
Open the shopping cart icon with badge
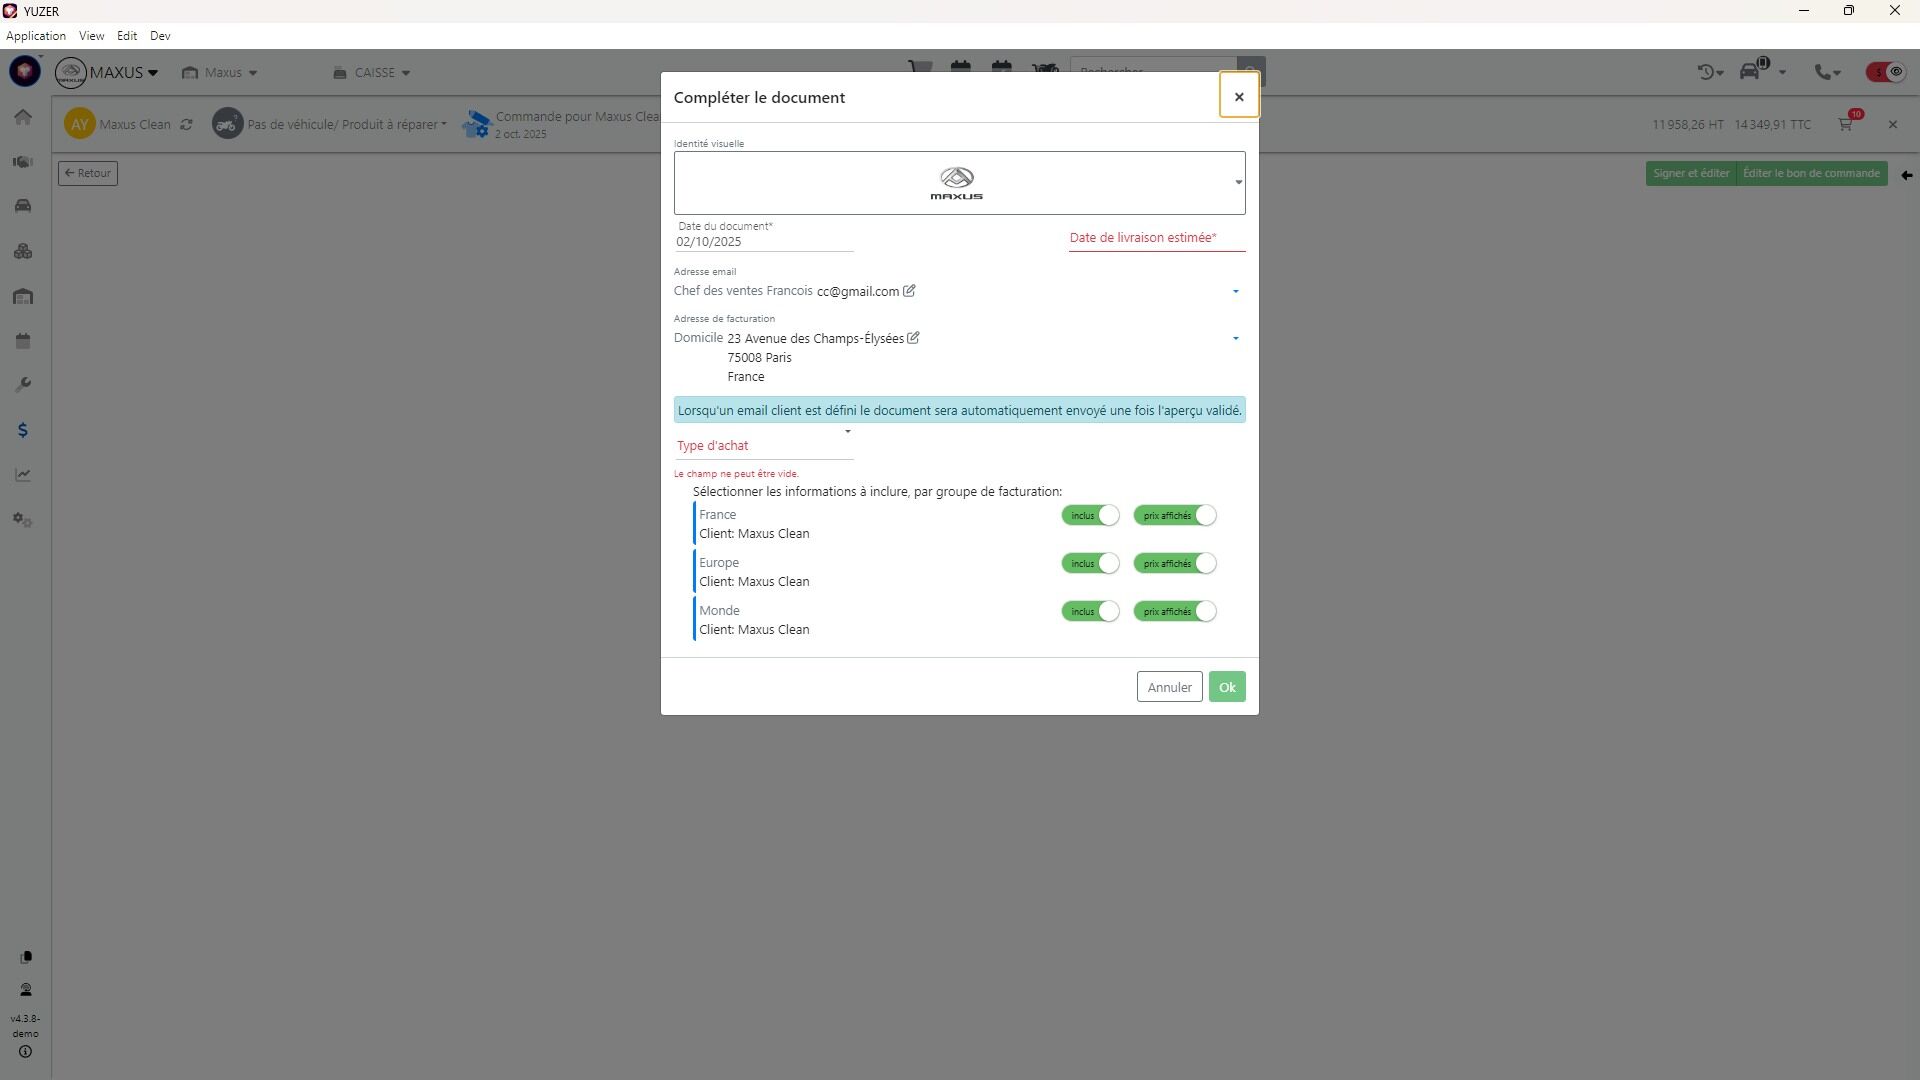coord(1846,124)
